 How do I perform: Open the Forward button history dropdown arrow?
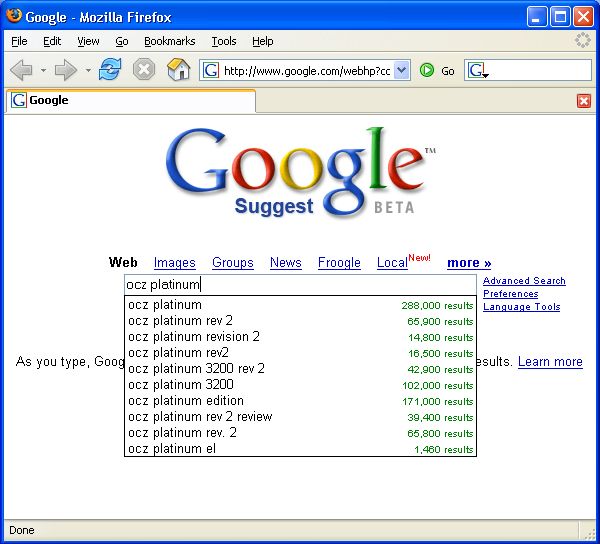tap(88, 70)
